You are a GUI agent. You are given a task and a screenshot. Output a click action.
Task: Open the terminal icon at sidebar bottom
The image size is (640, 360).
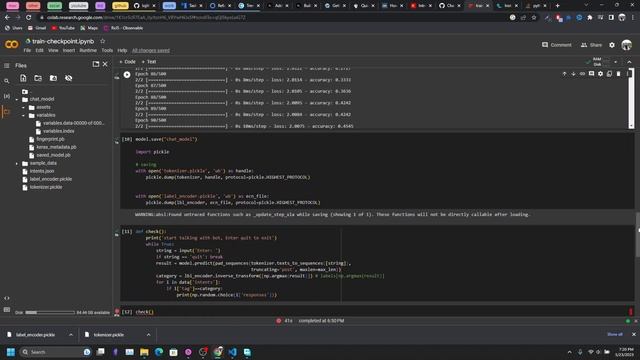7,310
